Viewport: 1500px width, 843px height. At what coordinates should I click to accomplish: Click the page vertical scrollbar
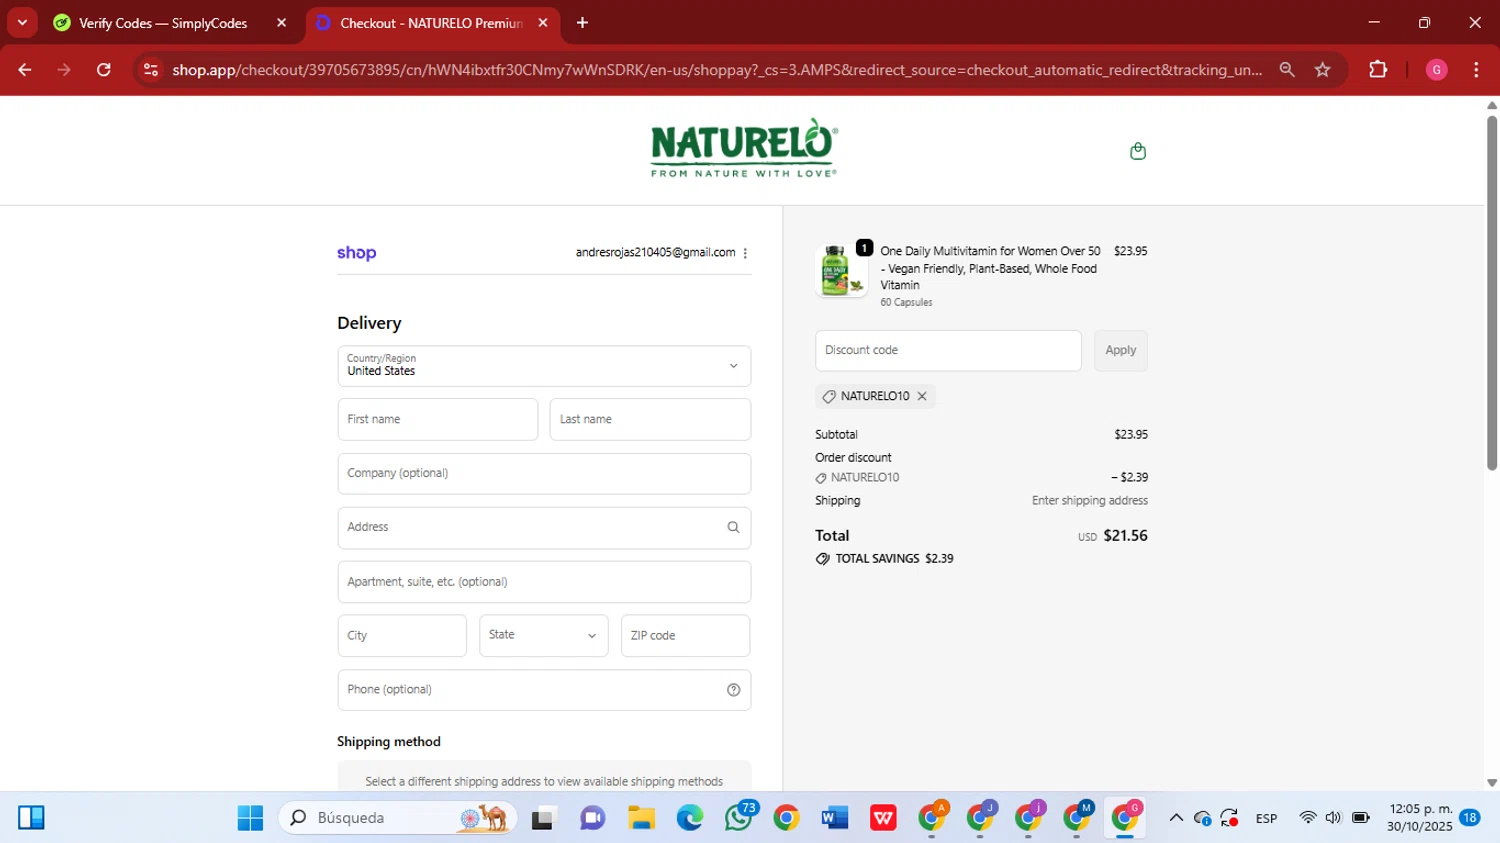coord(1492,295)
